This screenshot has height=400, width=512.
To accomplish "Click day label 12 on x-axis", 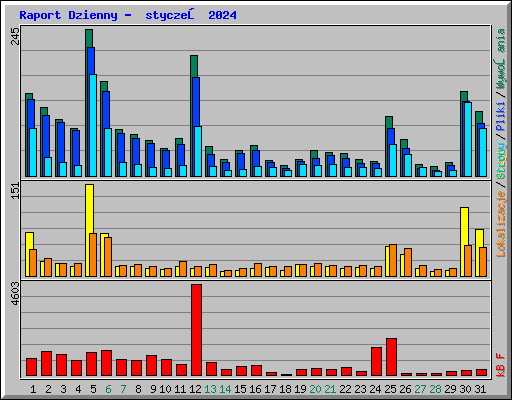I will tap(195, 389).
